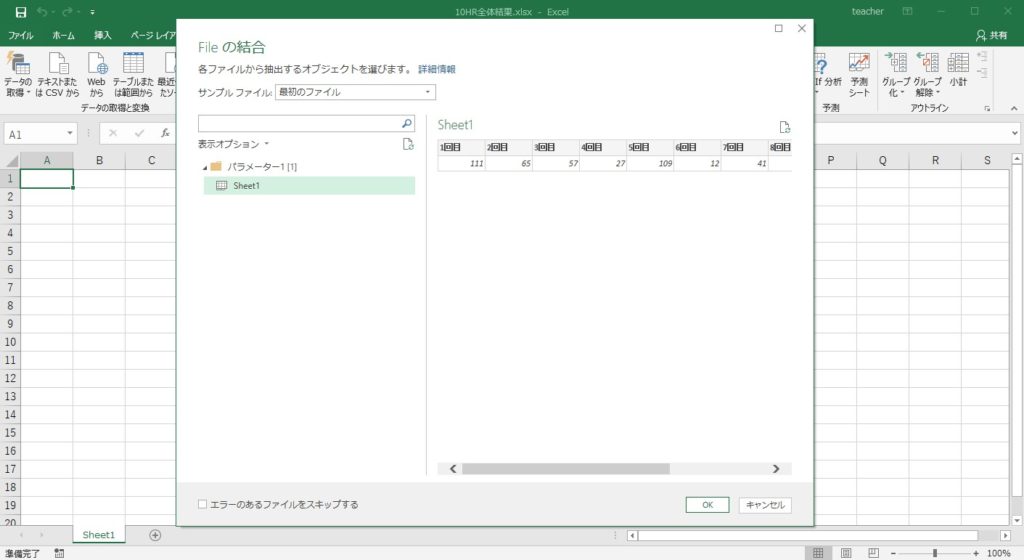
Task: Click the search magnifier icon in dialog
Action: coord(406,123)
